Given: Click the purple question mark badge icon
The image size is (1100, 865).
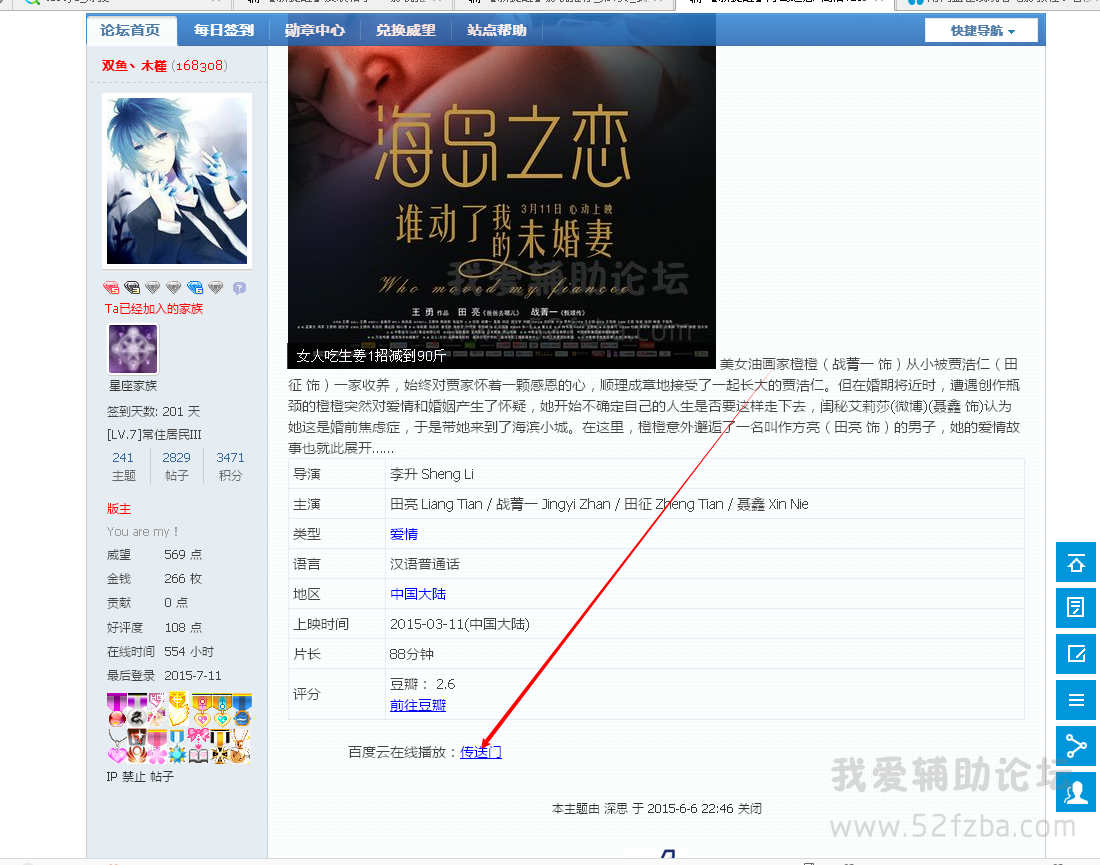Looking at the screenshot, I should (239, 288).
